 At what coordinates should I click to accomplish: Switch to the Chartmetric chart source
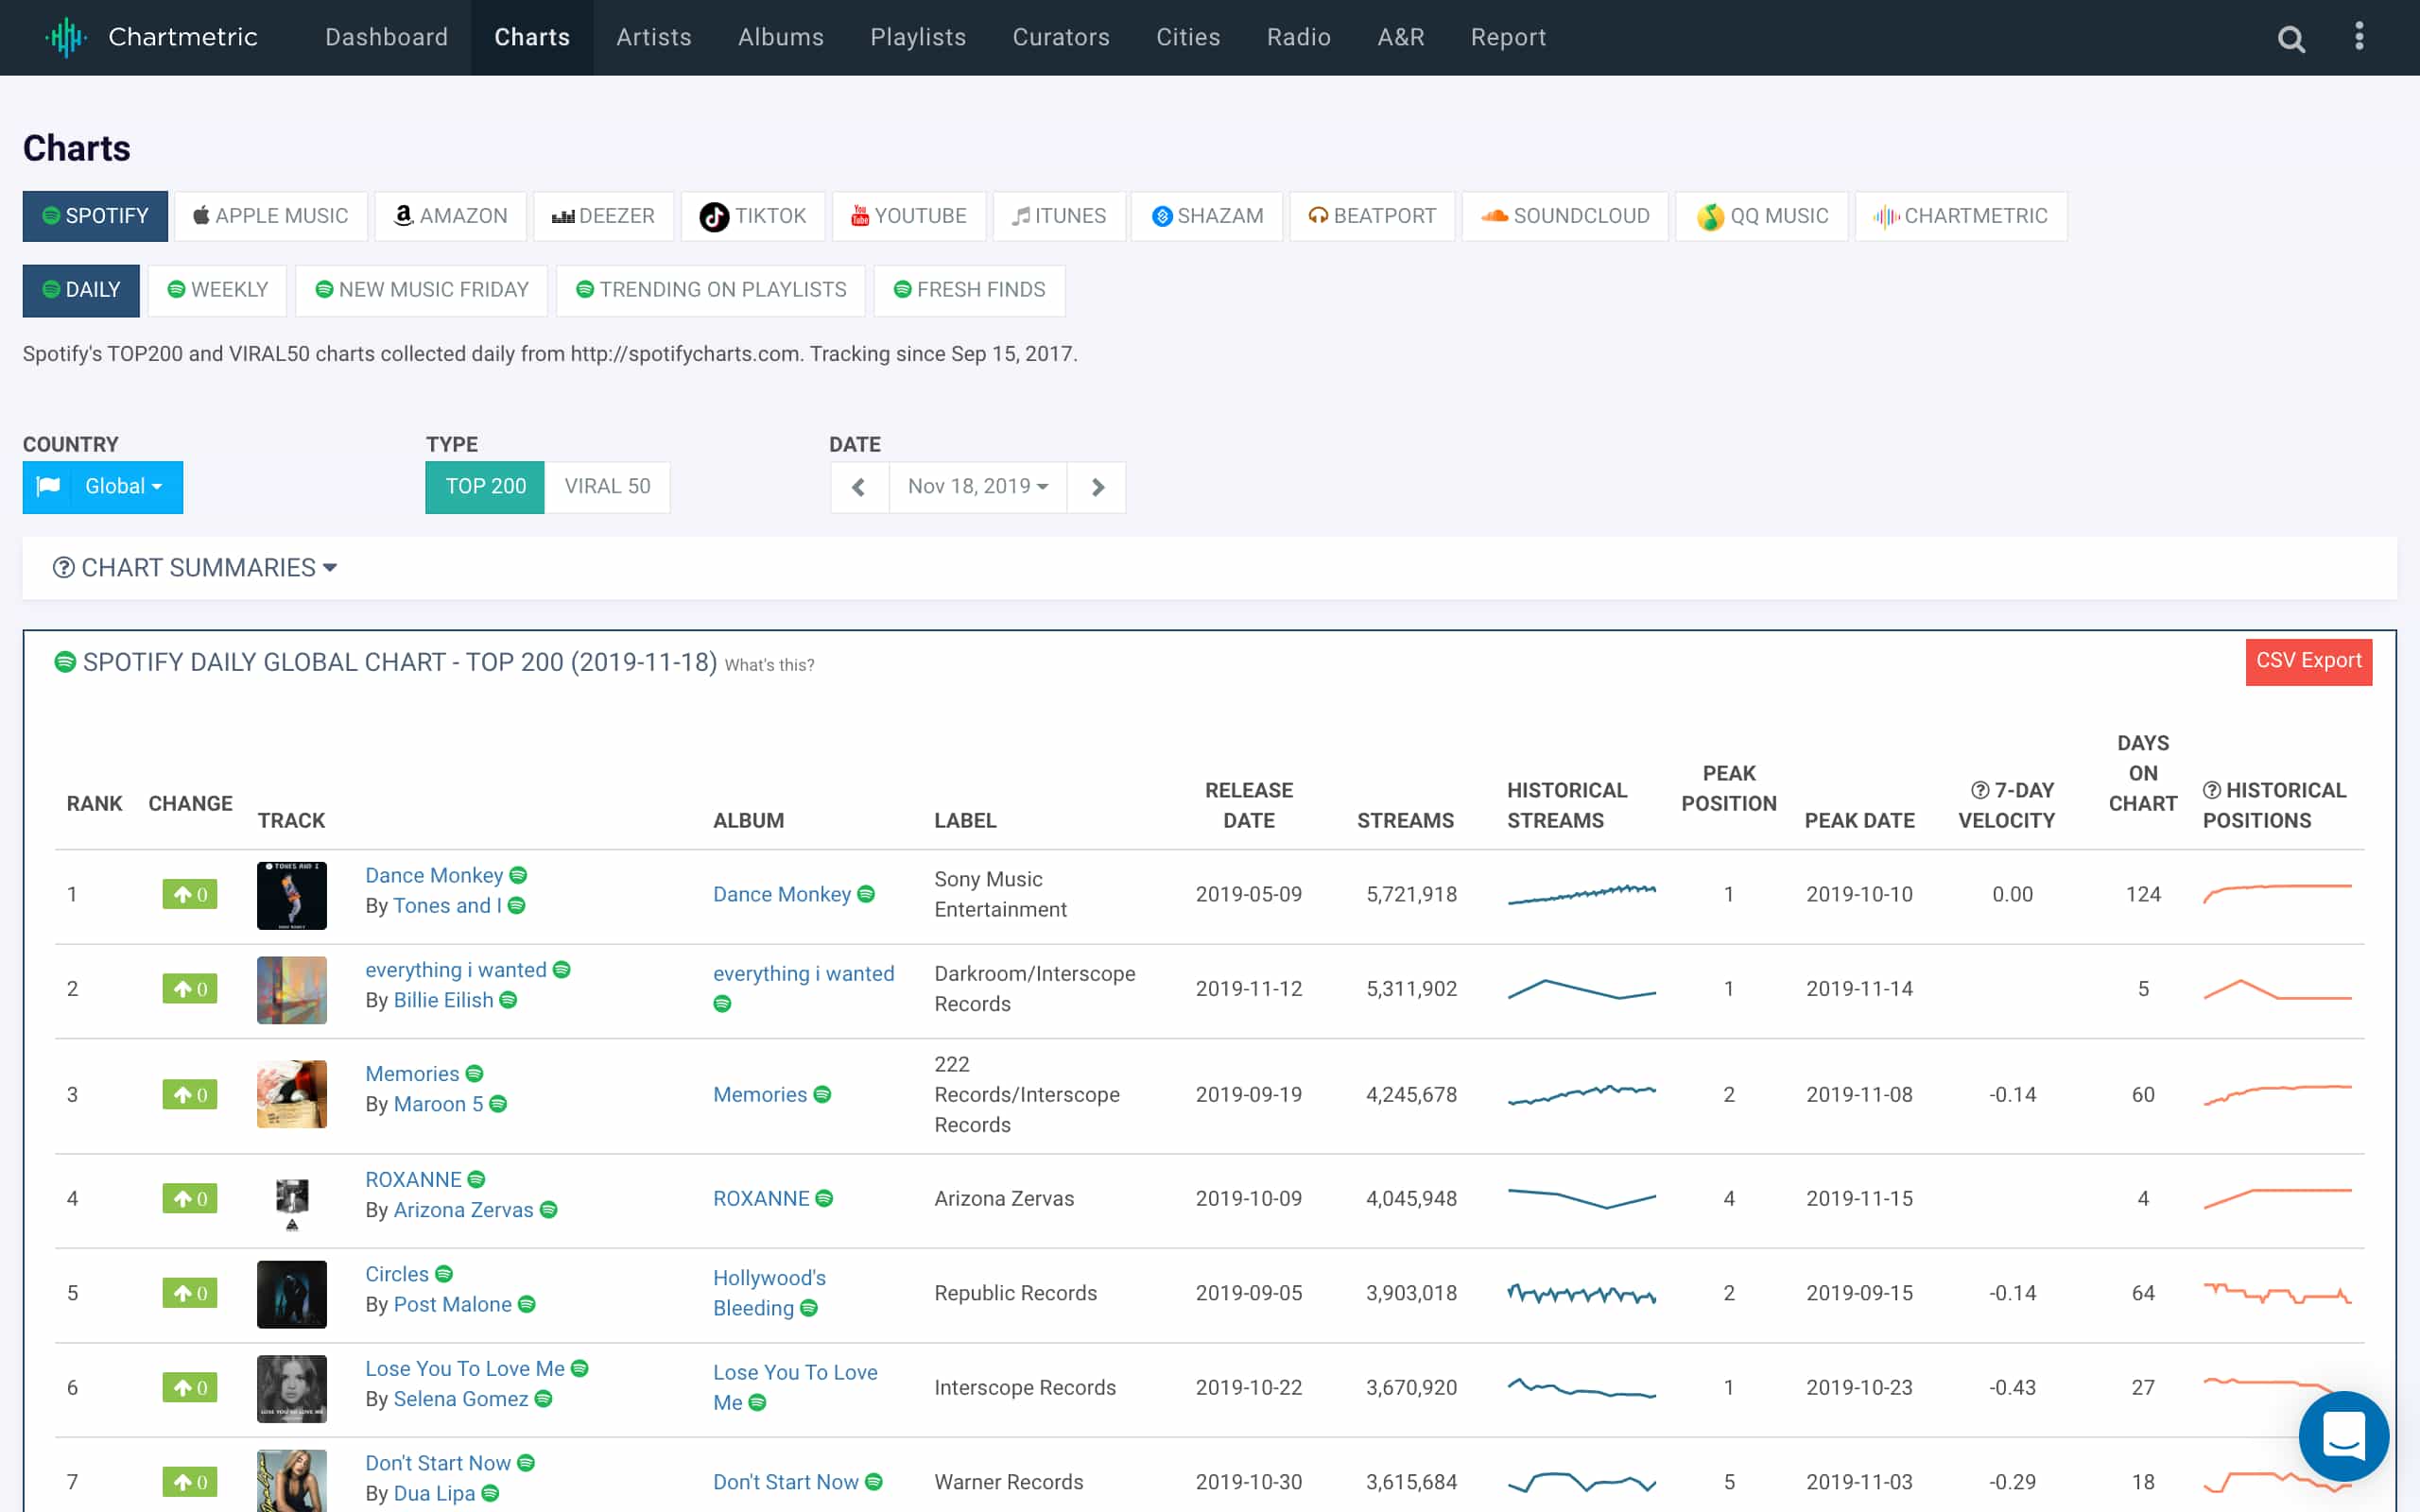click(x=1961, y=216)
